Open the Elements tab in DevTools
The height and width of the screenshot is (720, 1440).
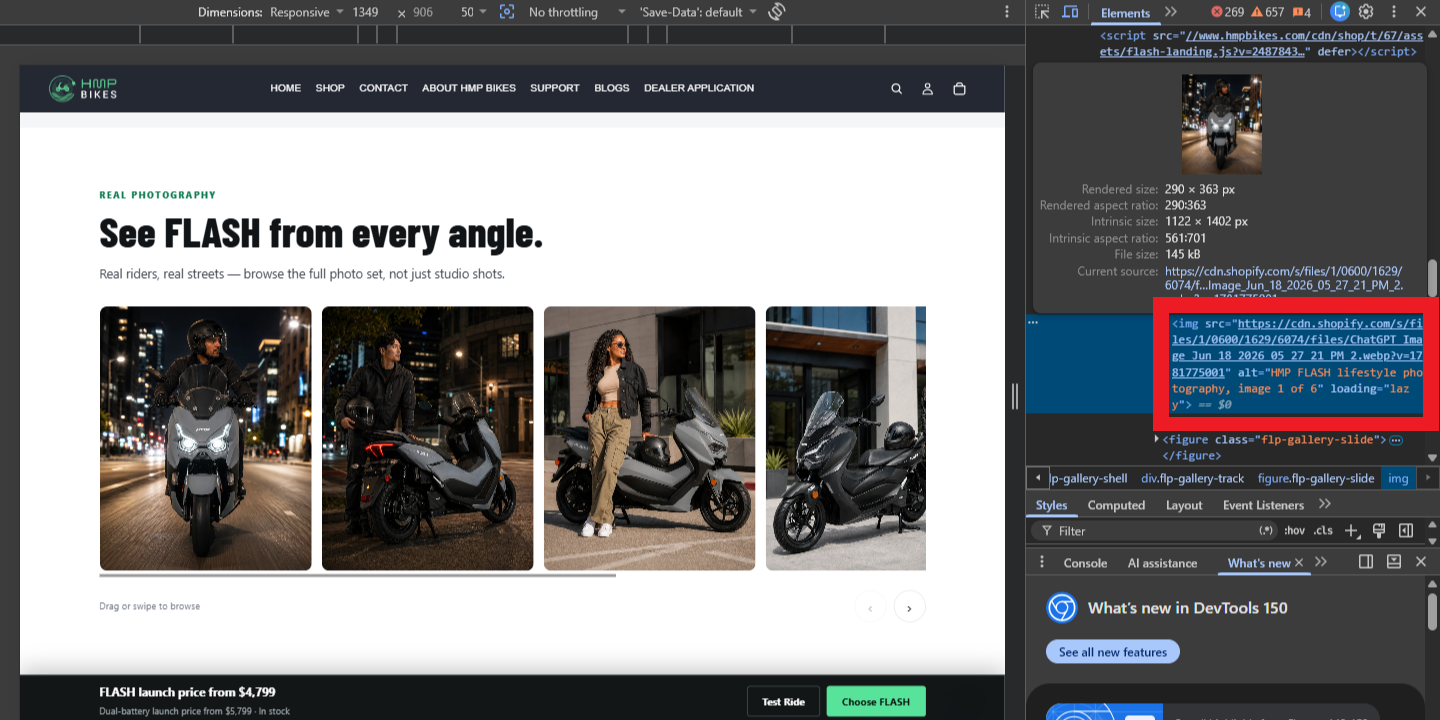[1125, 13]
